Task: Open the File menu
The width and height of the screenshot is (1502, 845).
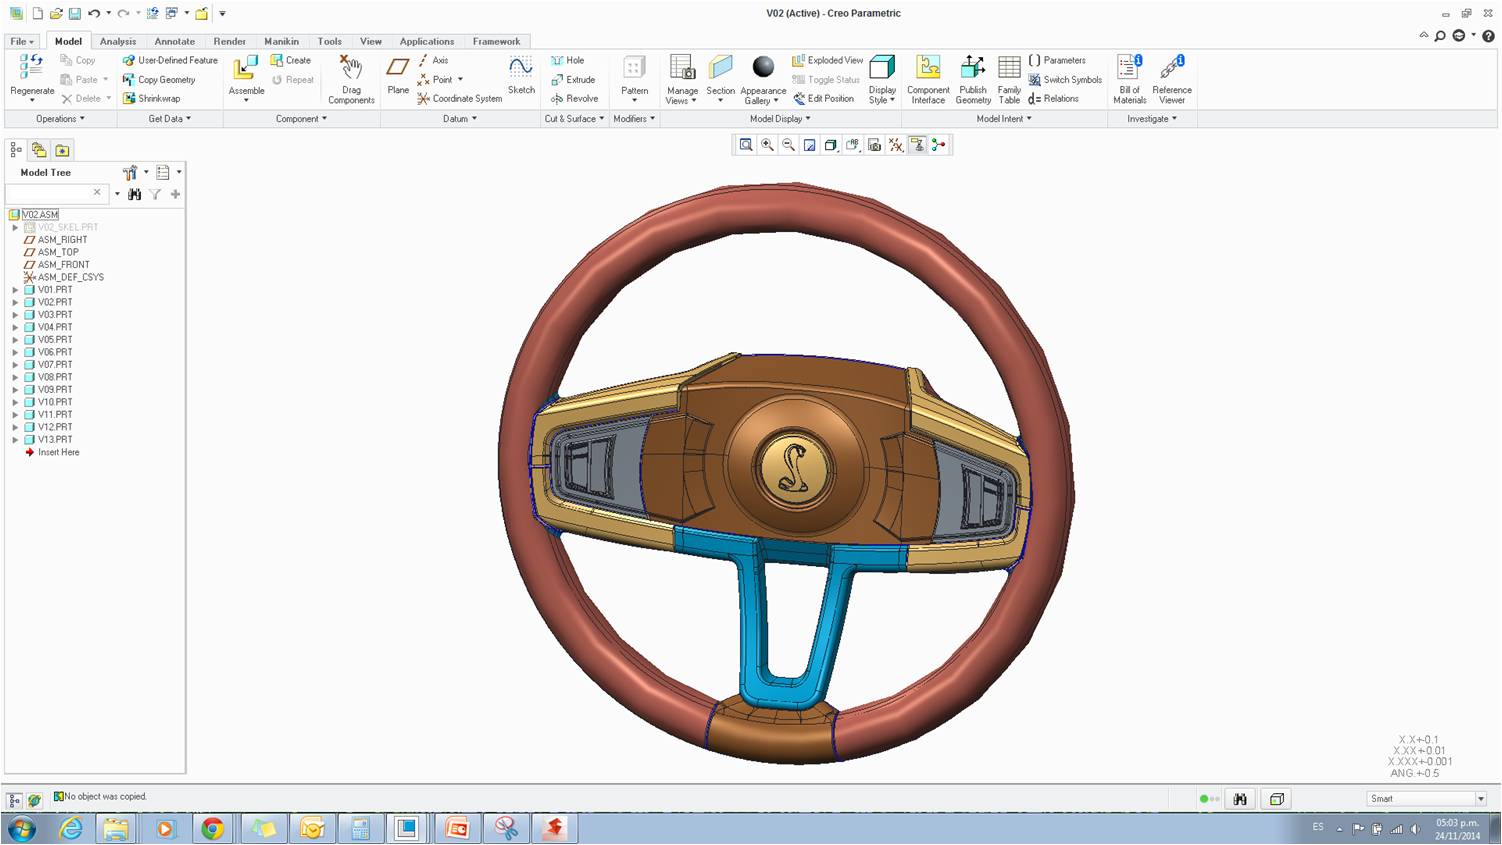Action: 22,41
